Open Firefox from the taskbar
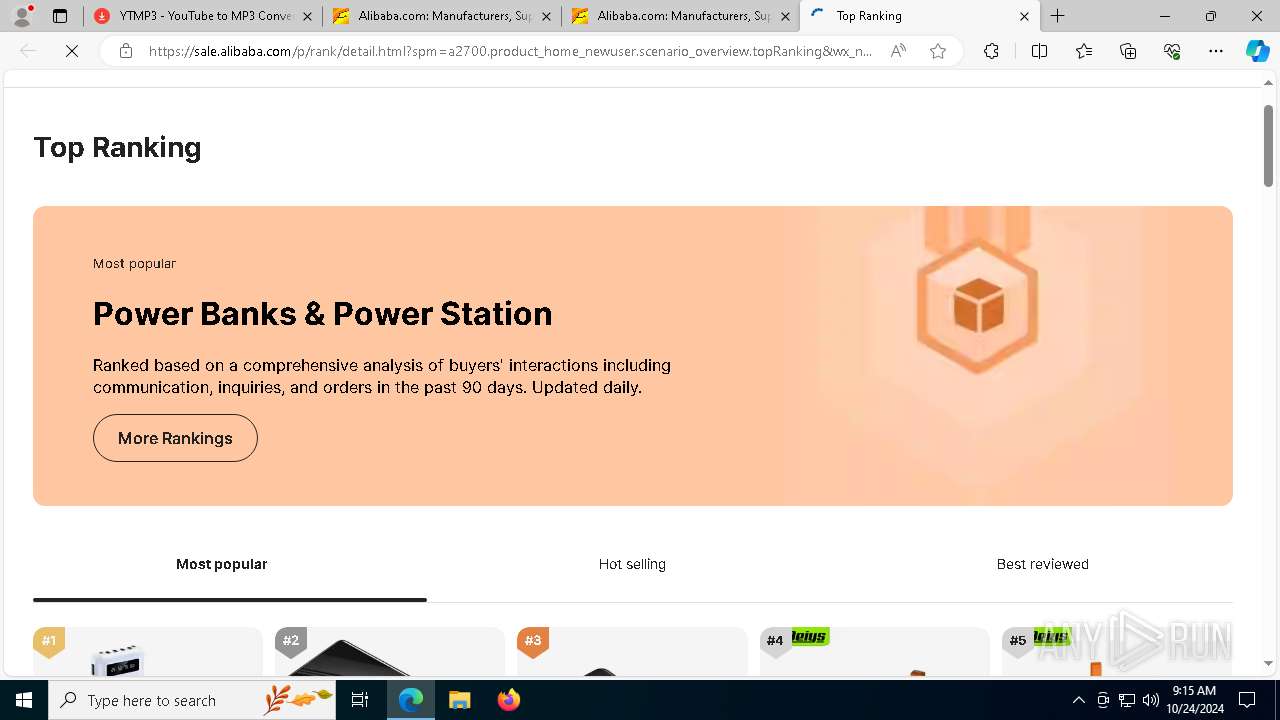This screenshot has height=720, width=1280. 508,700
